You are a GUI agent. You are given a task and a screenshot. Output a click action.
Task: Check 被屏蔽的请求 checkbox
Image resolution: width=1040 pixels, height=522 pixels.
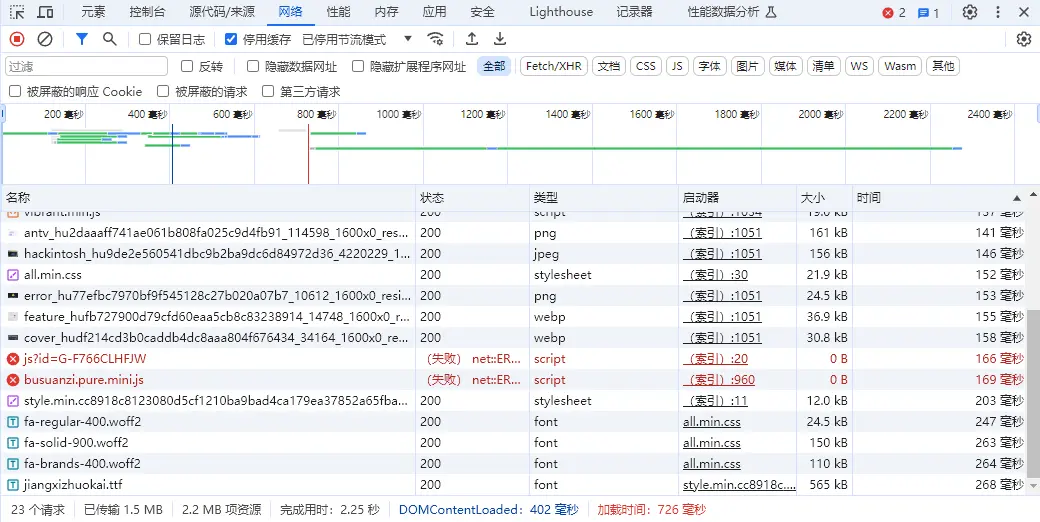click(163, 92)
